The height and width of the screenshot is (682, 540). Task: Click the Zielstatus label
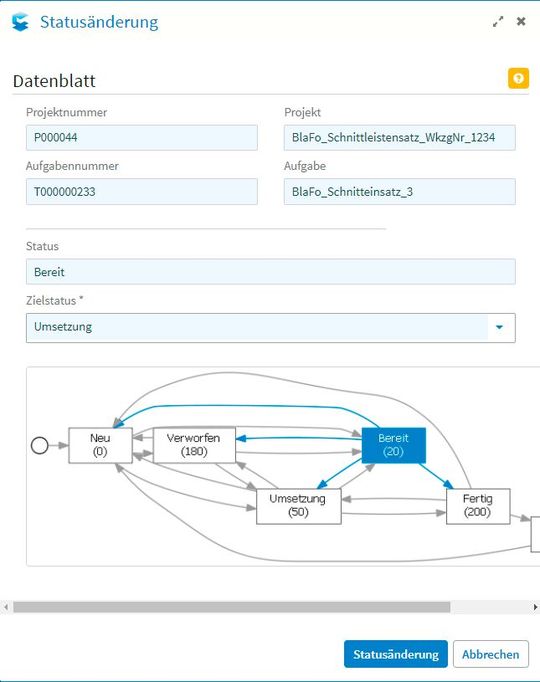[x=54, y=300]
